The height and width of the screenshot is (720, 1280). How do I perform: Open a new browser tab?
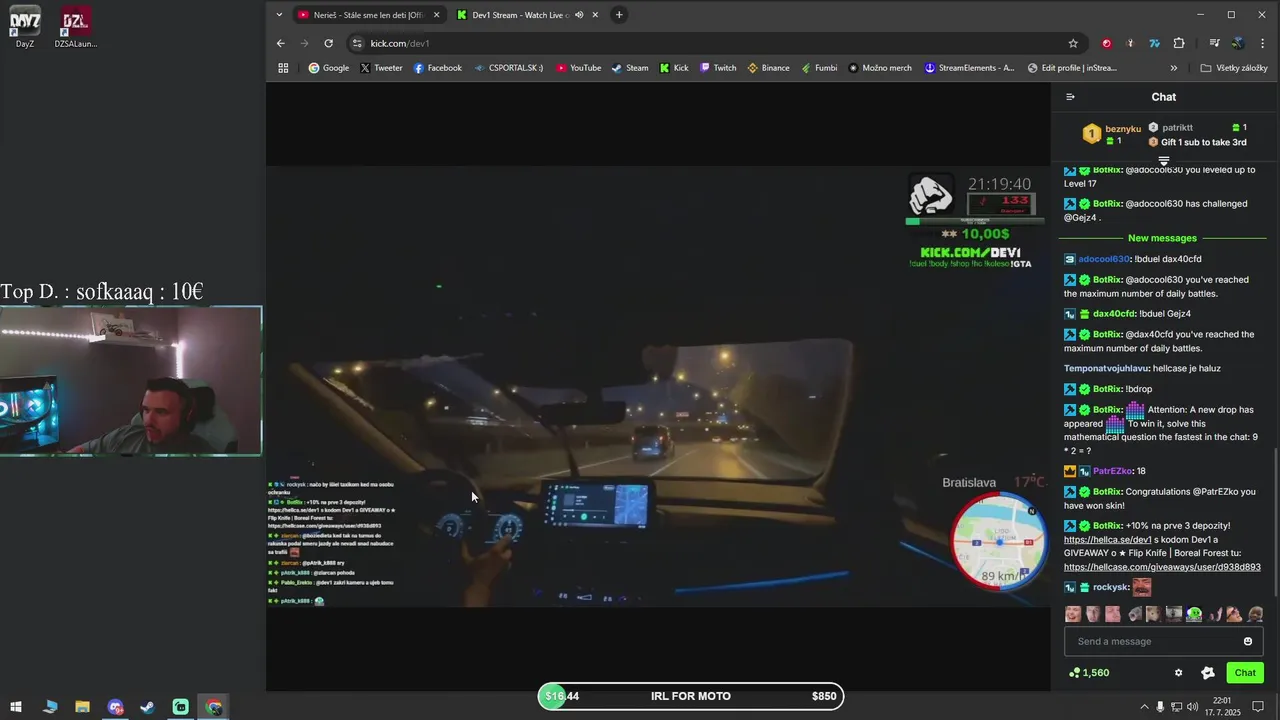click(x=619, y=15)
